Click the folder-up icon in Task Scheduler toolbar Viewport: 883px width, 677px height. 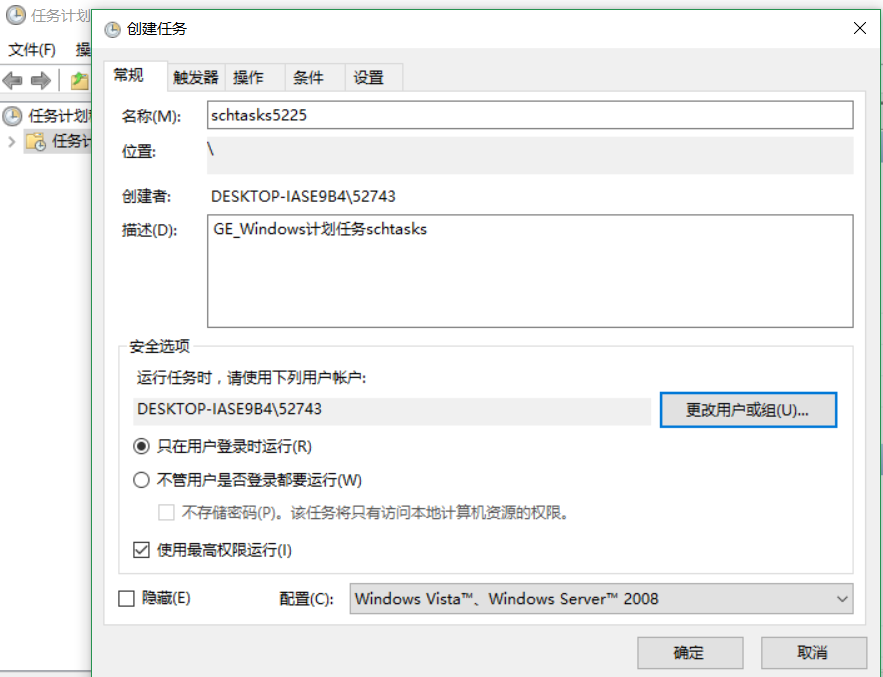(x=79, y=81)
